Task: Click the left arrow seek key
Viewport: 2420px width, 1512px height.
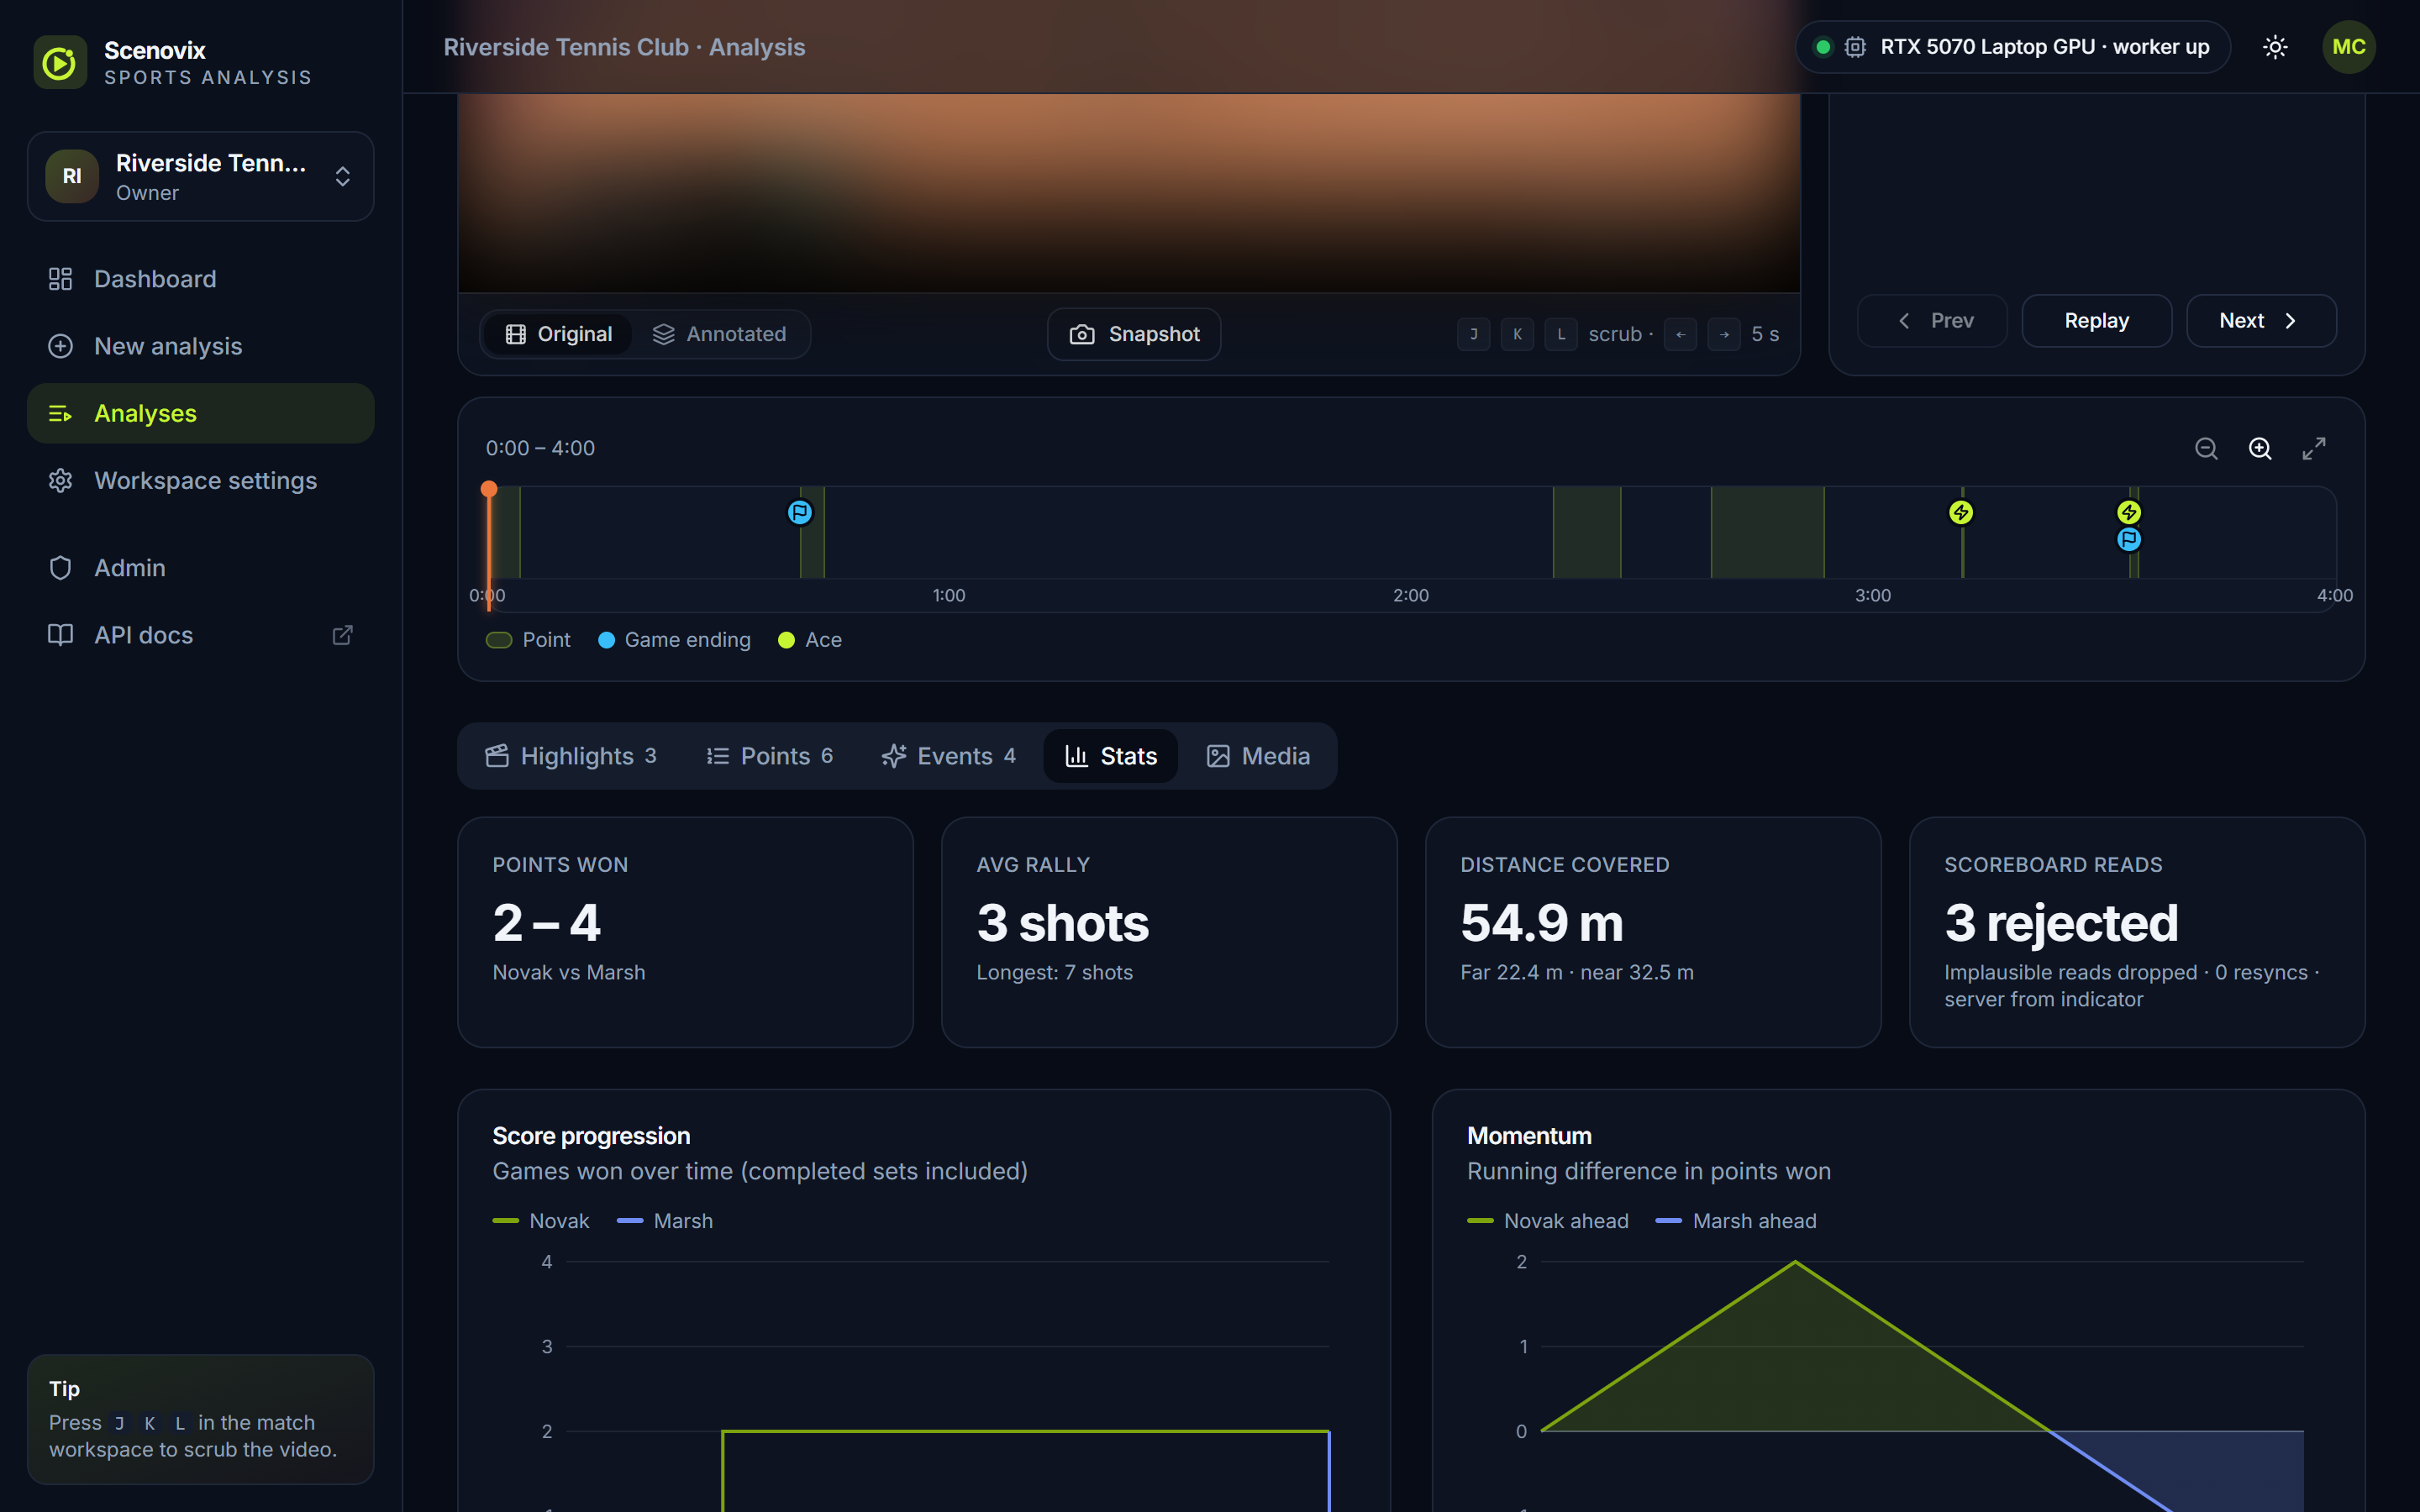Action: [x=1680, y=334]
